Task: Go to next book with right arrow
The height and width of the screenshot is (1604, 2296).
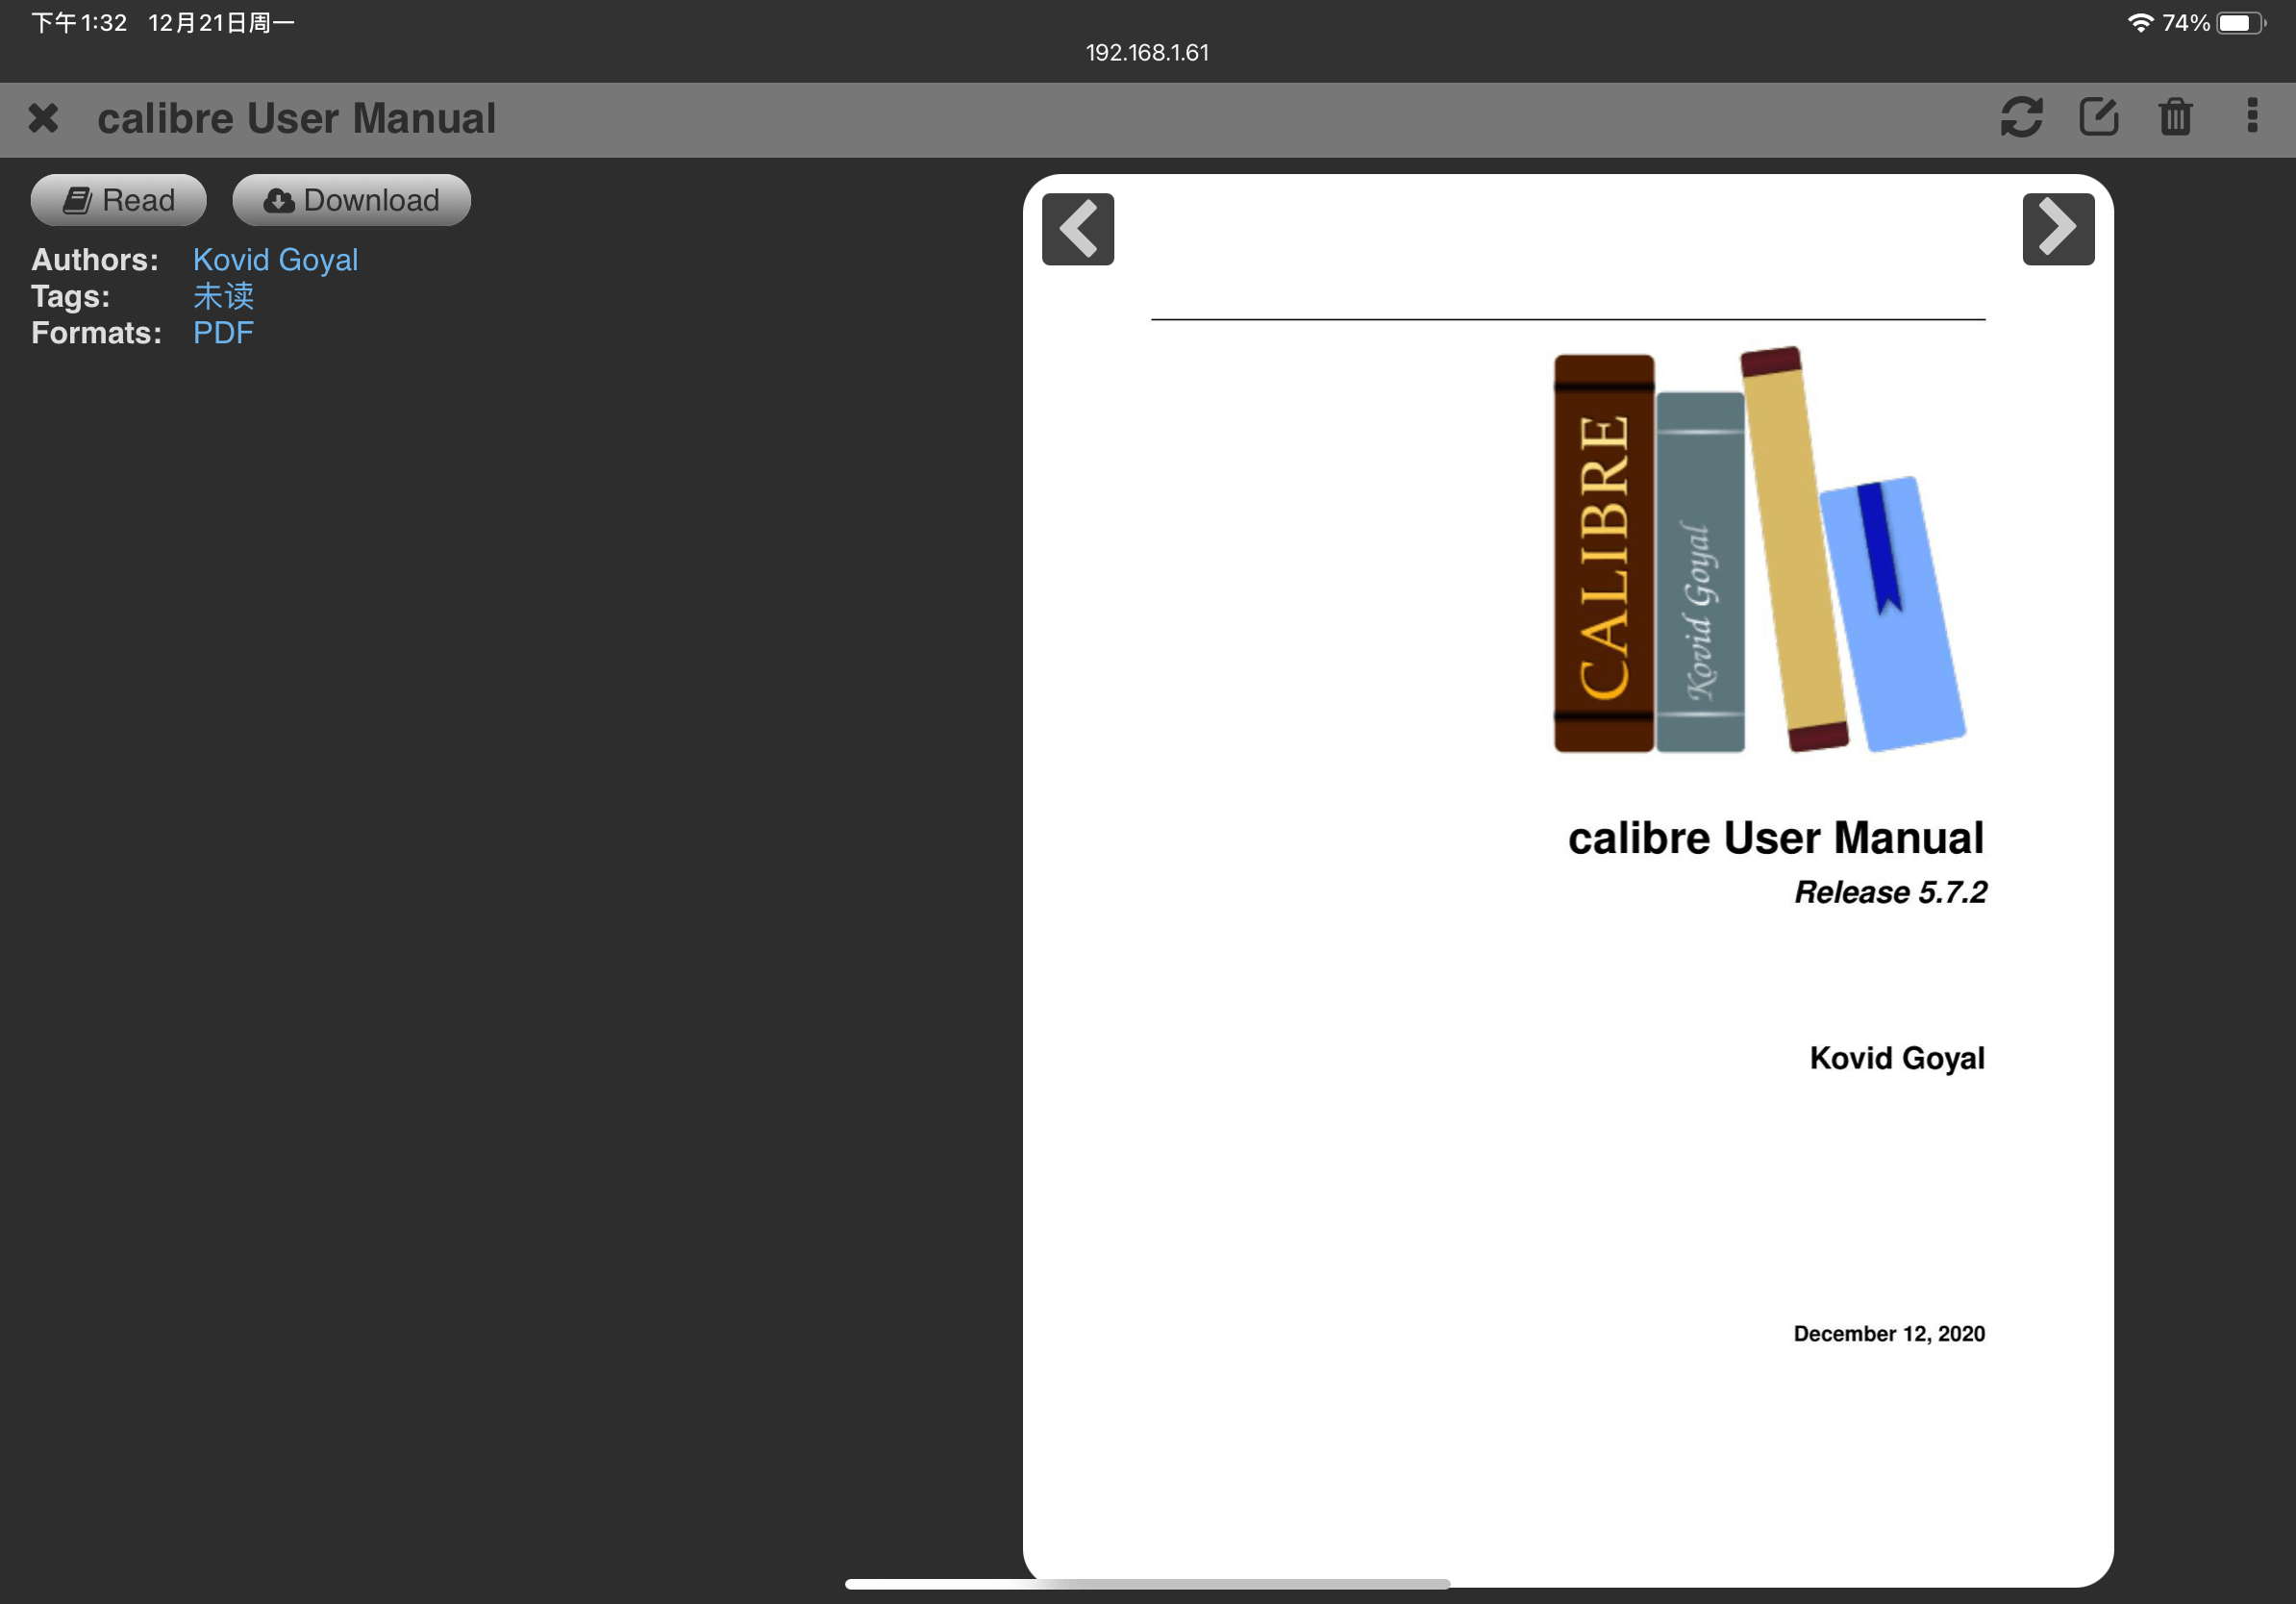Action: coord(2058,229)
